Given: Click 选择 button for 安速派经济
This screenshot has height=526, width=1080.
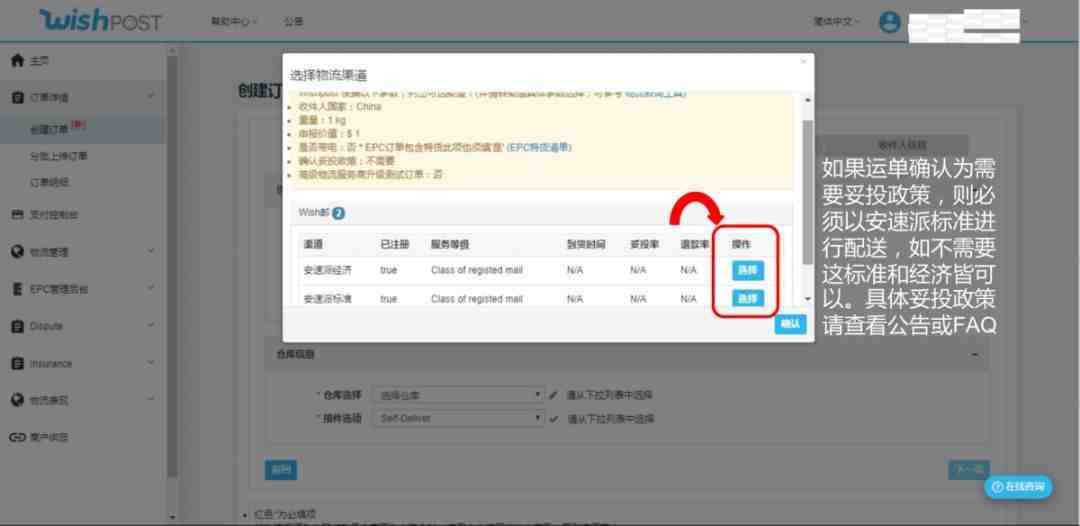Looking at the screenshot, I should pyautogui.click(x=747, y=271).
